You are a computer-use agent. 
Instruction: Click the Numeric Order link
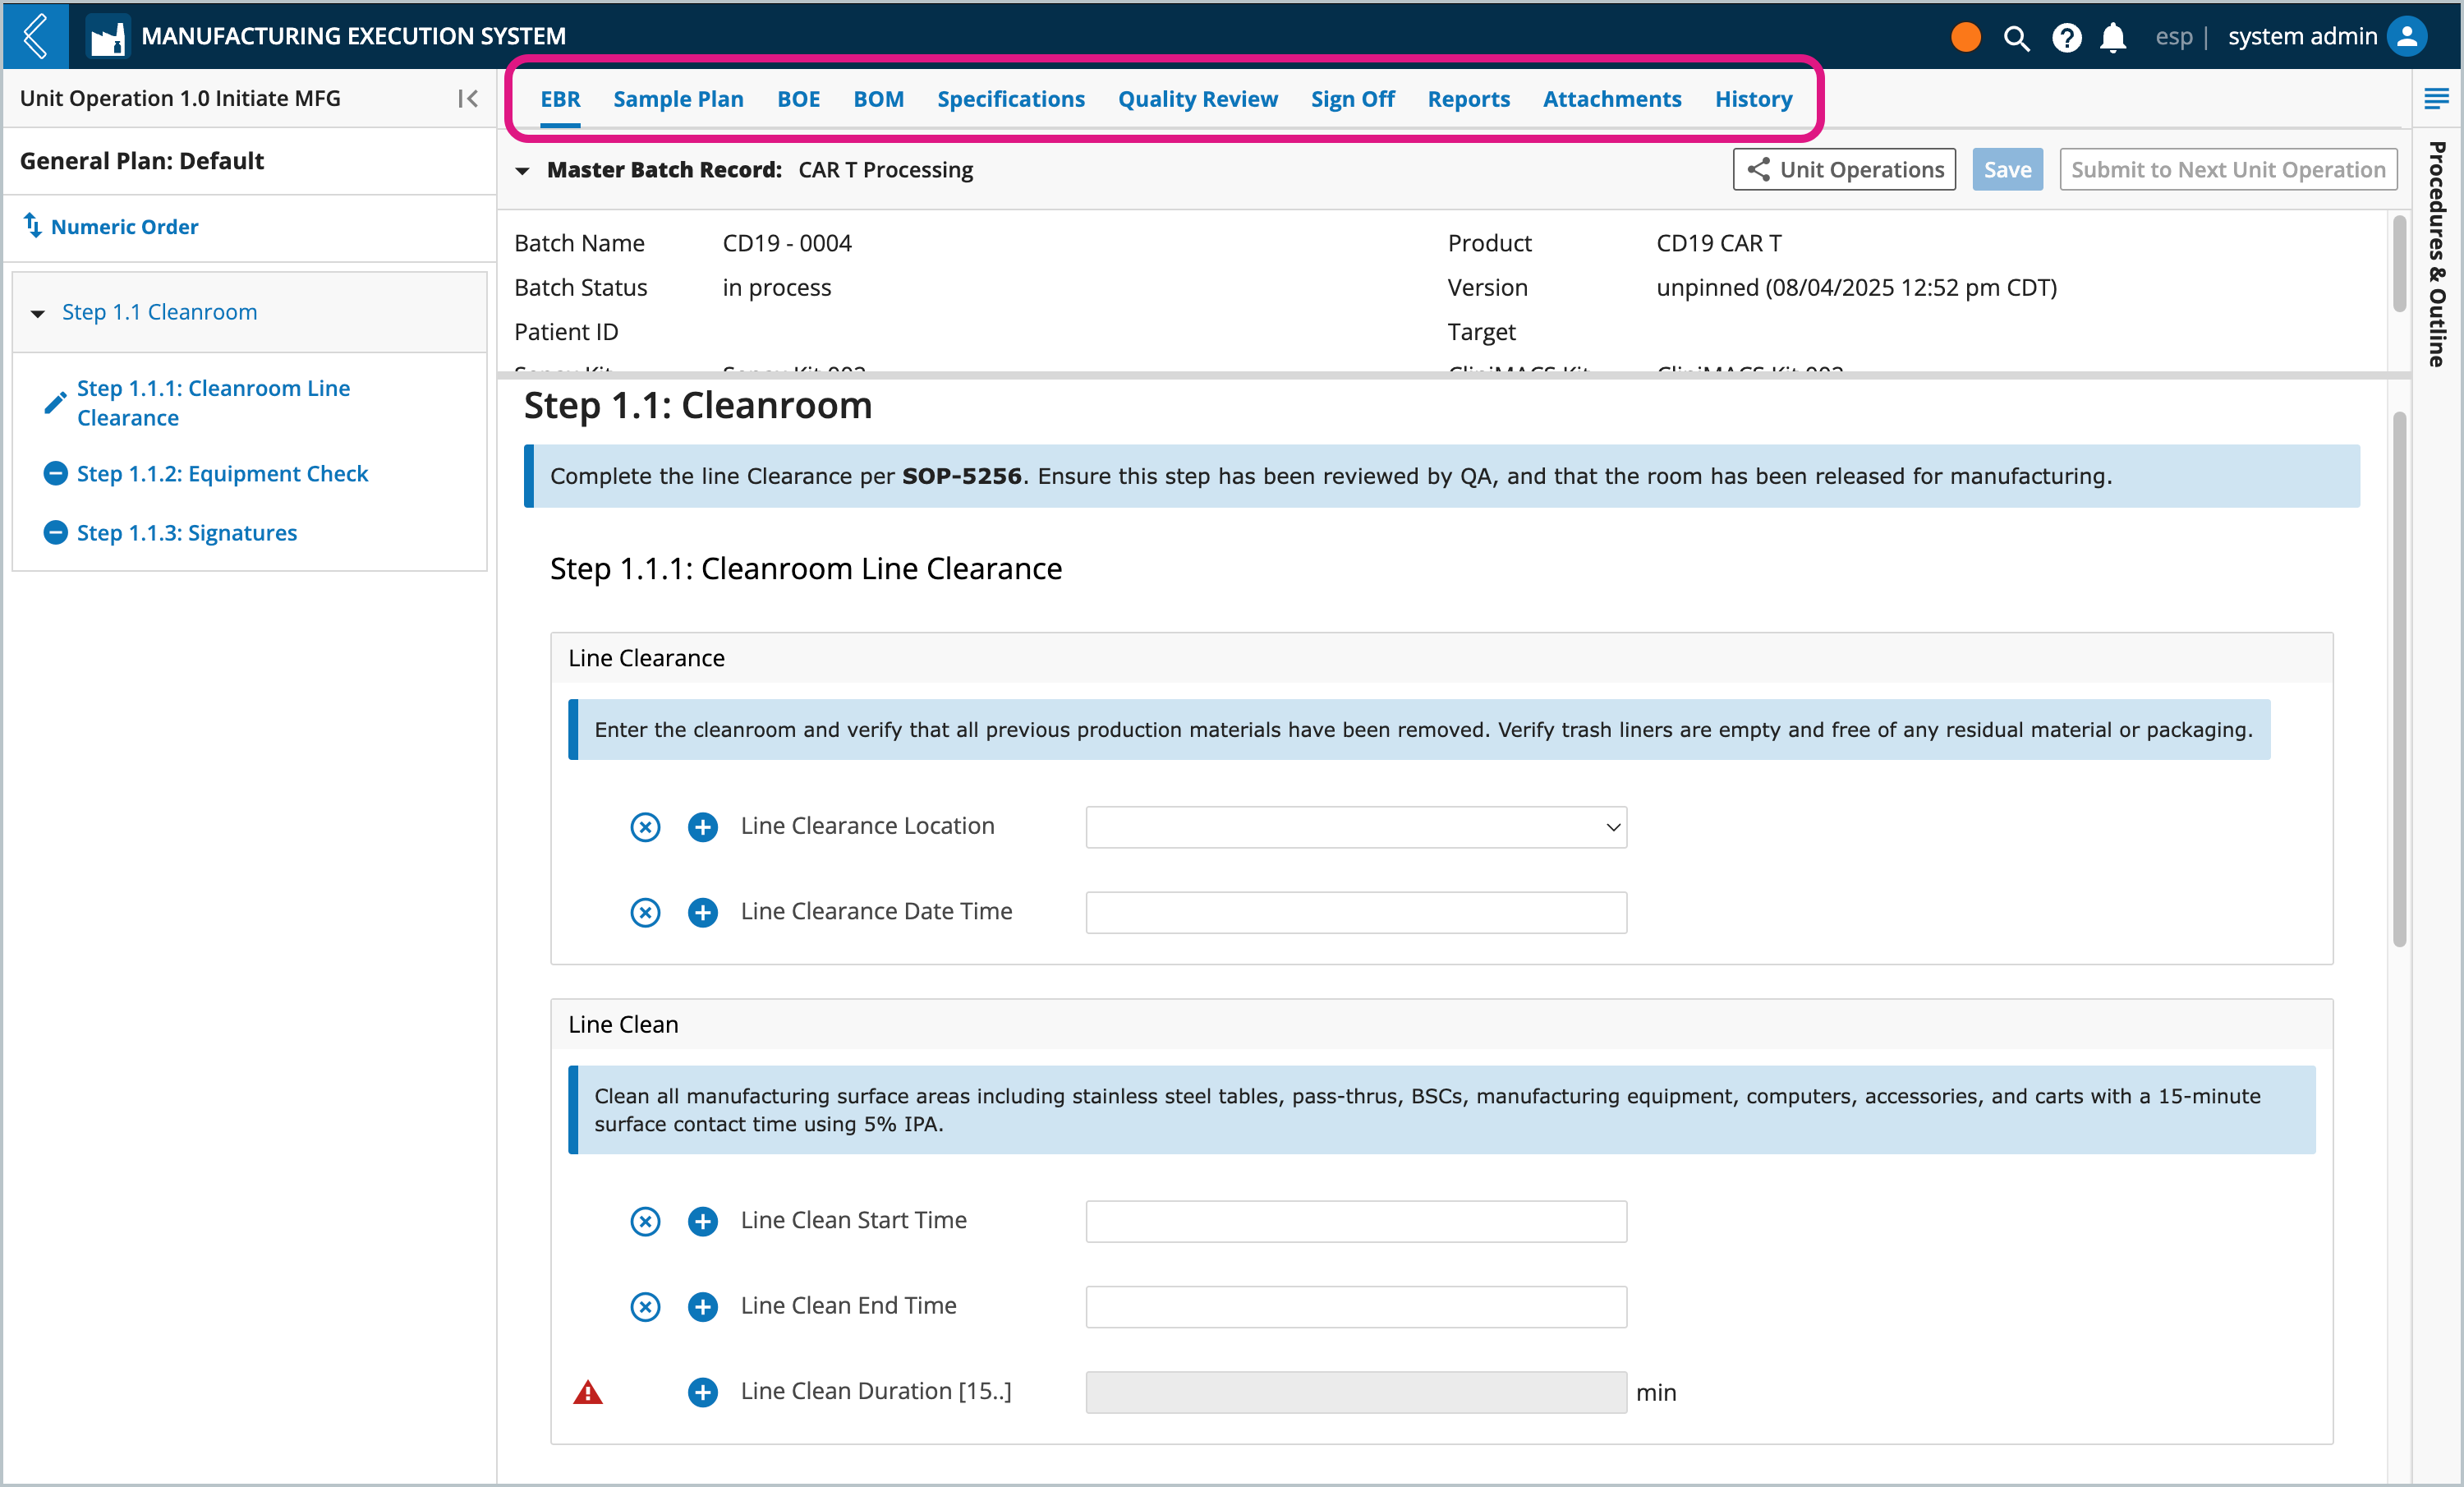[x=124, y=227]
